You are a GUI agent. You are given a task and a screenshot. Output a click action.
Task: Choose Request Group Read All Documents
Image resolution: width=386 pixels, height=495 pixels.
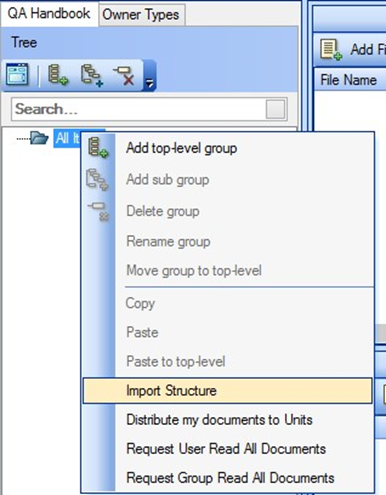click(227, 478)
